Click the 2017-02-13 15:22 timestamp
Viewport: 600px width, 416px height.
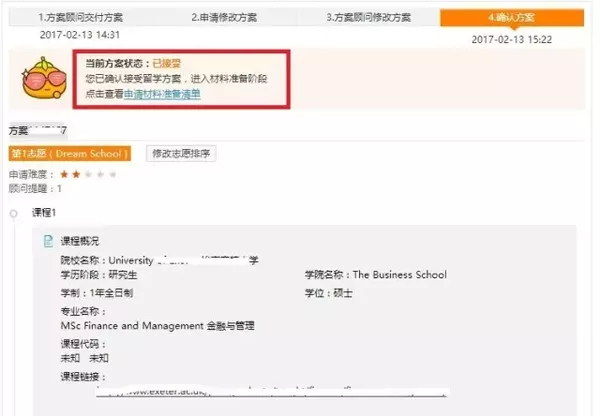coord(512,39)
